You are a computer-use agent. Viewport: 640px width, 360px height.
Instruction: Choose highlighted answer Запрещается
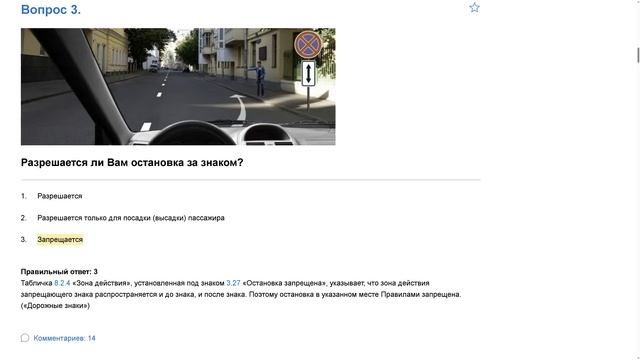60,240
